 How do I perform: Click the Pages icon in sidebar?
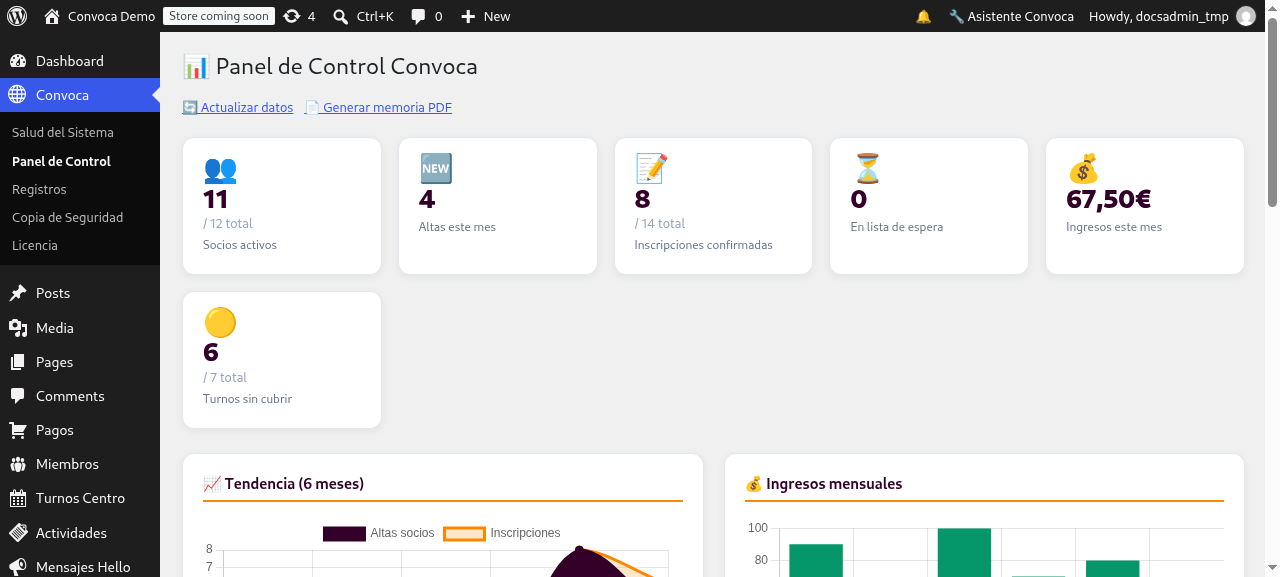(x=18, y=362)
